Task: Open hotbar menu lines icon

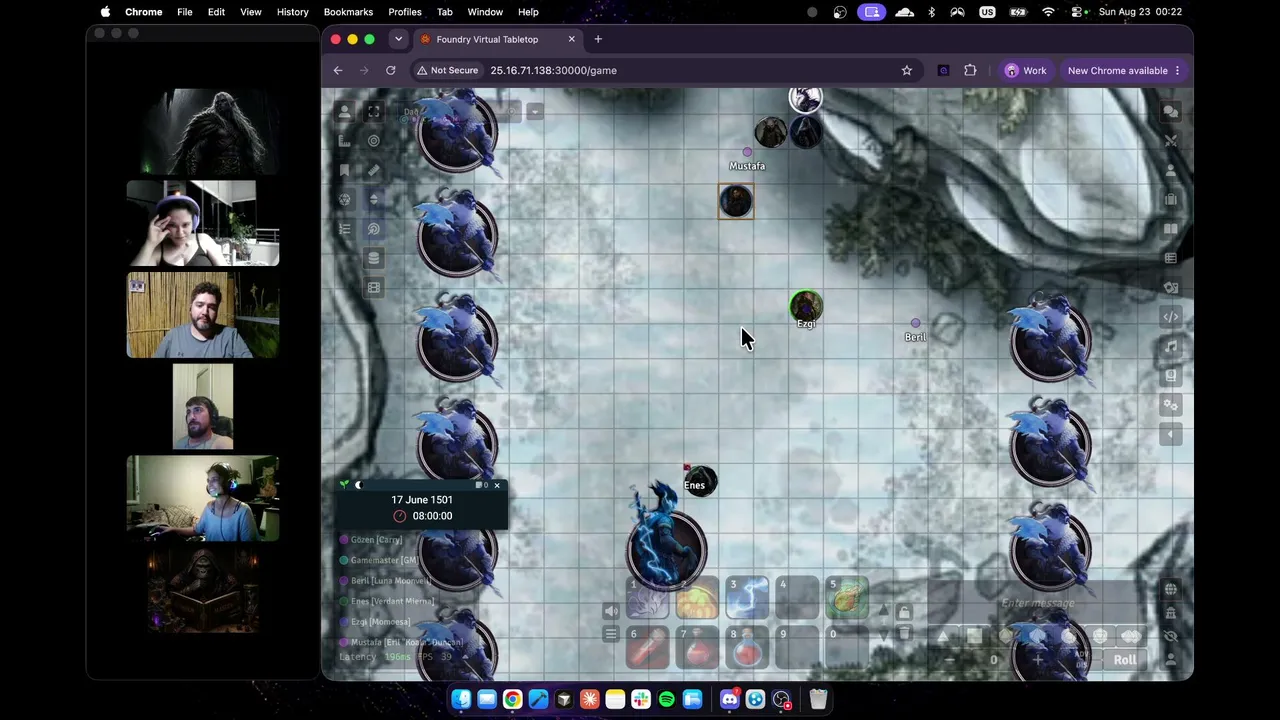Action: pyautogui.click(x=611, y=634)
